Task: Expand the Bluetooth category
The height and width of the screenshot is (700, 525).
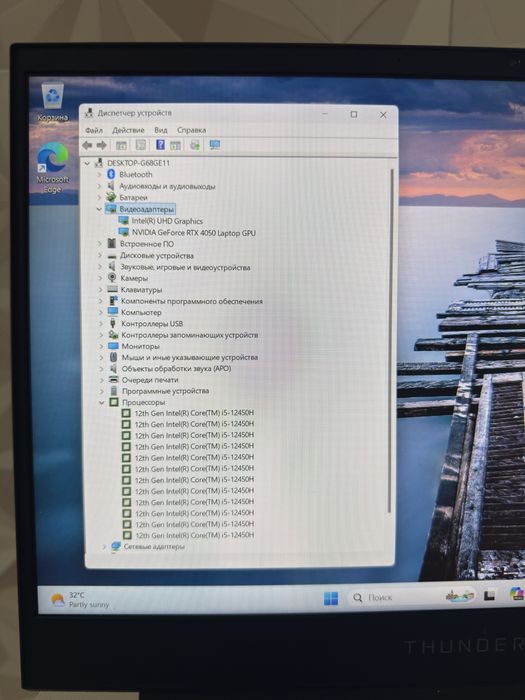Action: (x=100, y=175)
